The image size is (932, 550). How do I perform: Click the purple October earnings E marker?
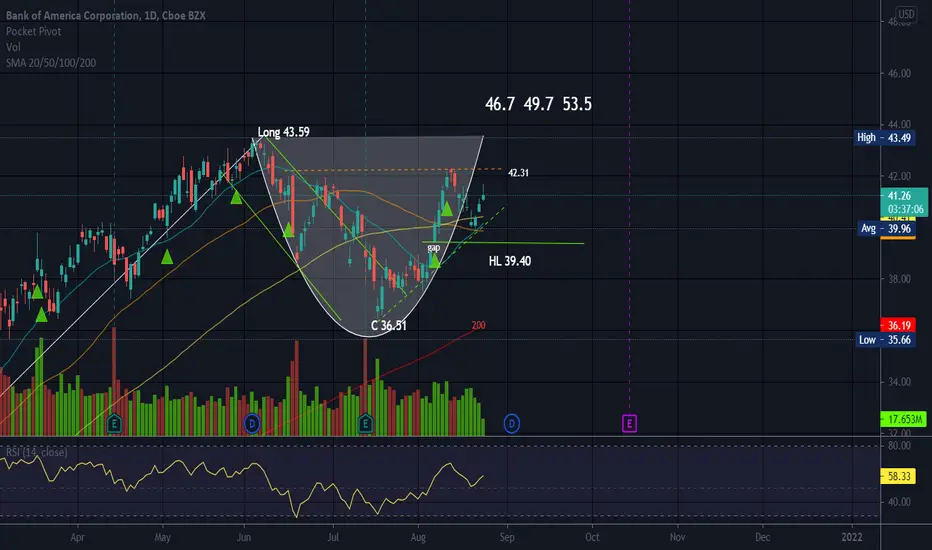coord(629,423)
